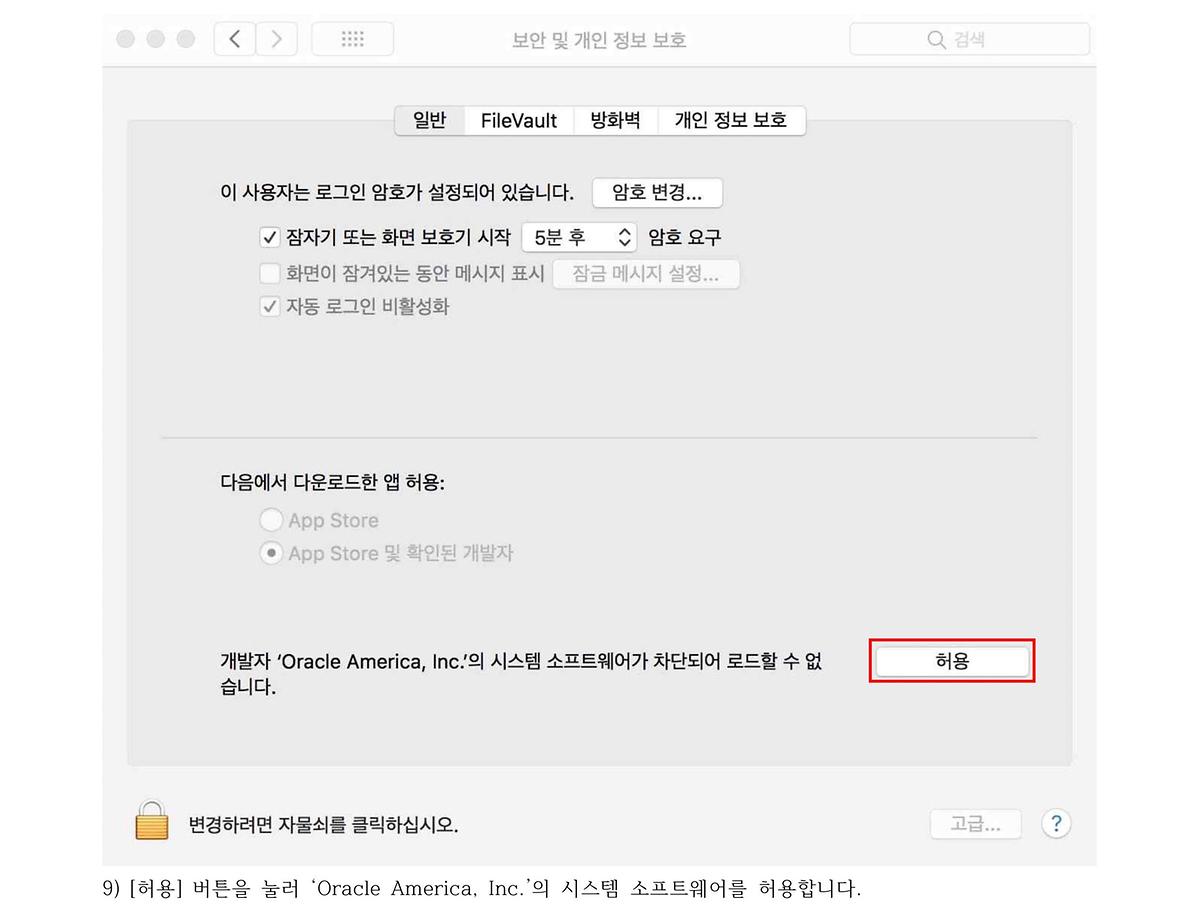
Task: Open the 개인 정보 보호 tab
Action: pos(730,121)
